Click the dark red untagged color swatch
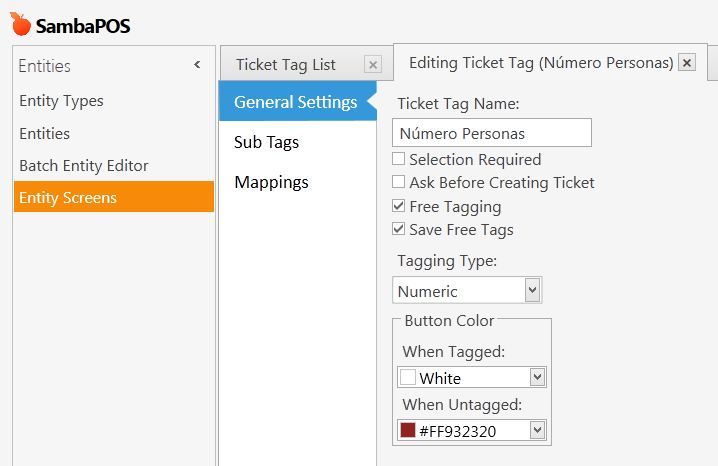 tap(408, 430)
